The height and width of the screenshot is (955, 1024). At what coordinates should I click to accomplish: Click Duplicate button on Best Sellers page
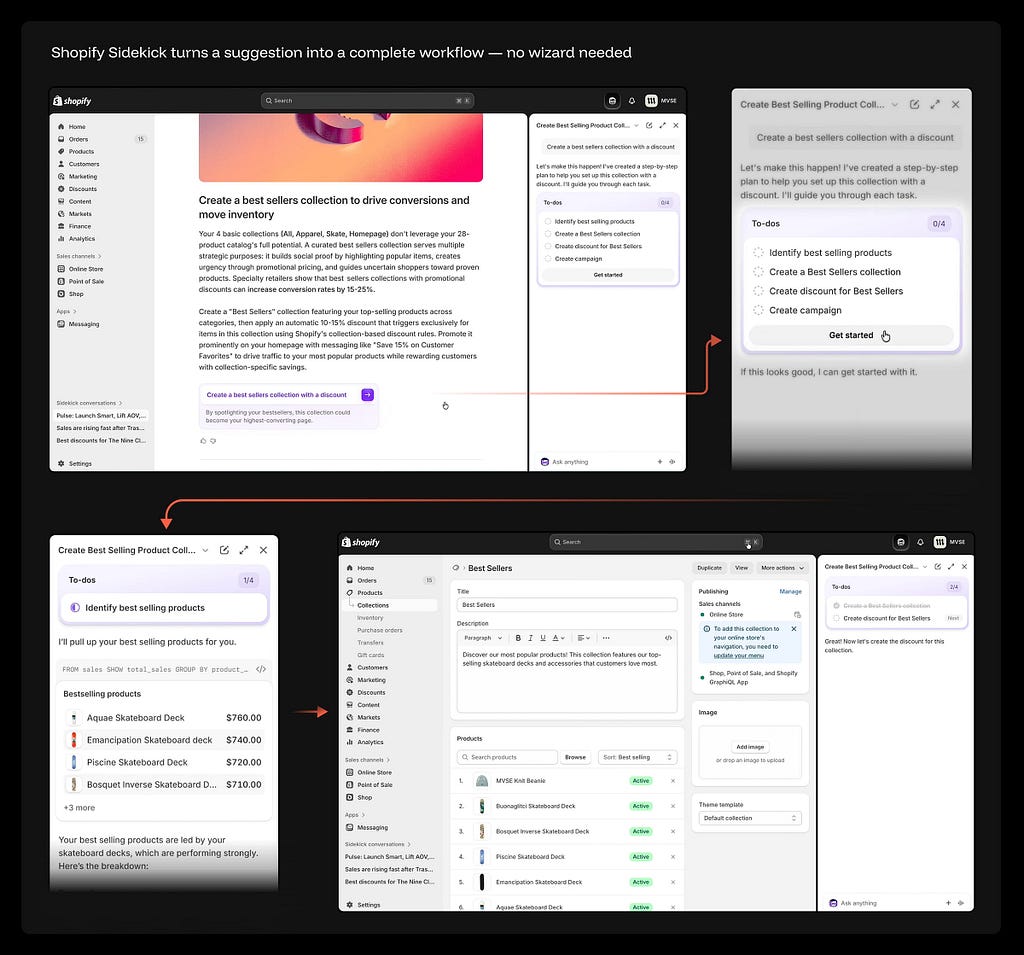pos(709,568)
